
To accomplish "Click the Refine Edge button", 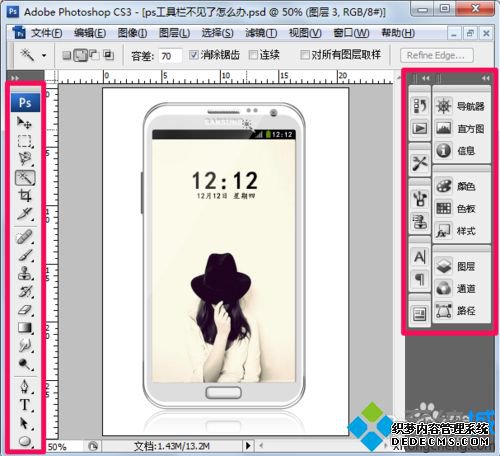I will [437, 55].
